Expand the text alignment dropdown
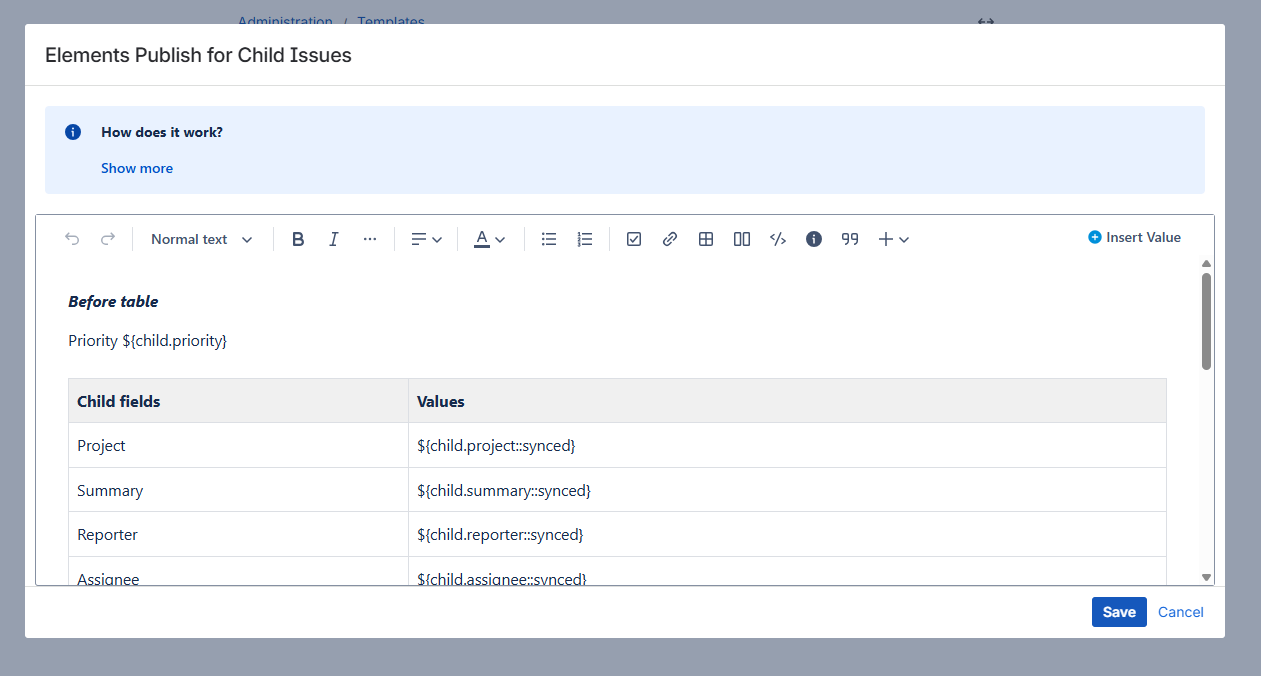This screenshot has height=676, width=1261. point(426,239)
